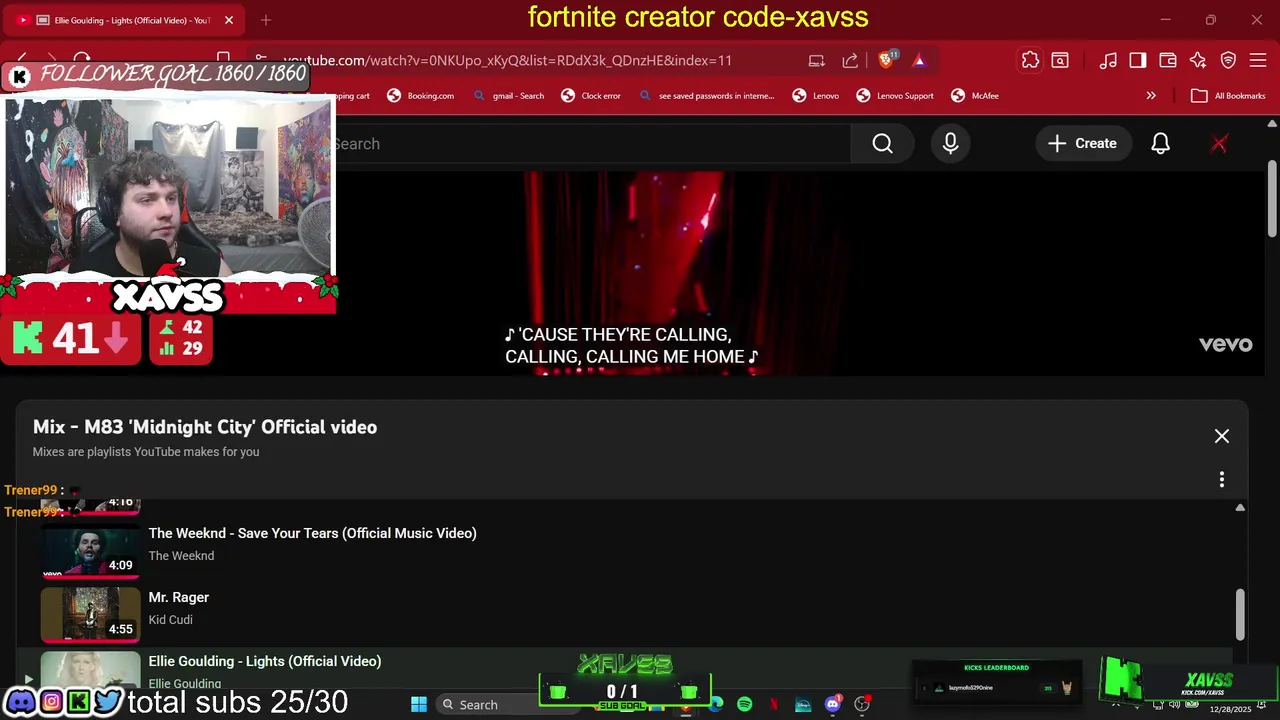Open the Brave Shields lion icon
Viewport: 1280px width, 720px height.
(886, 60)
